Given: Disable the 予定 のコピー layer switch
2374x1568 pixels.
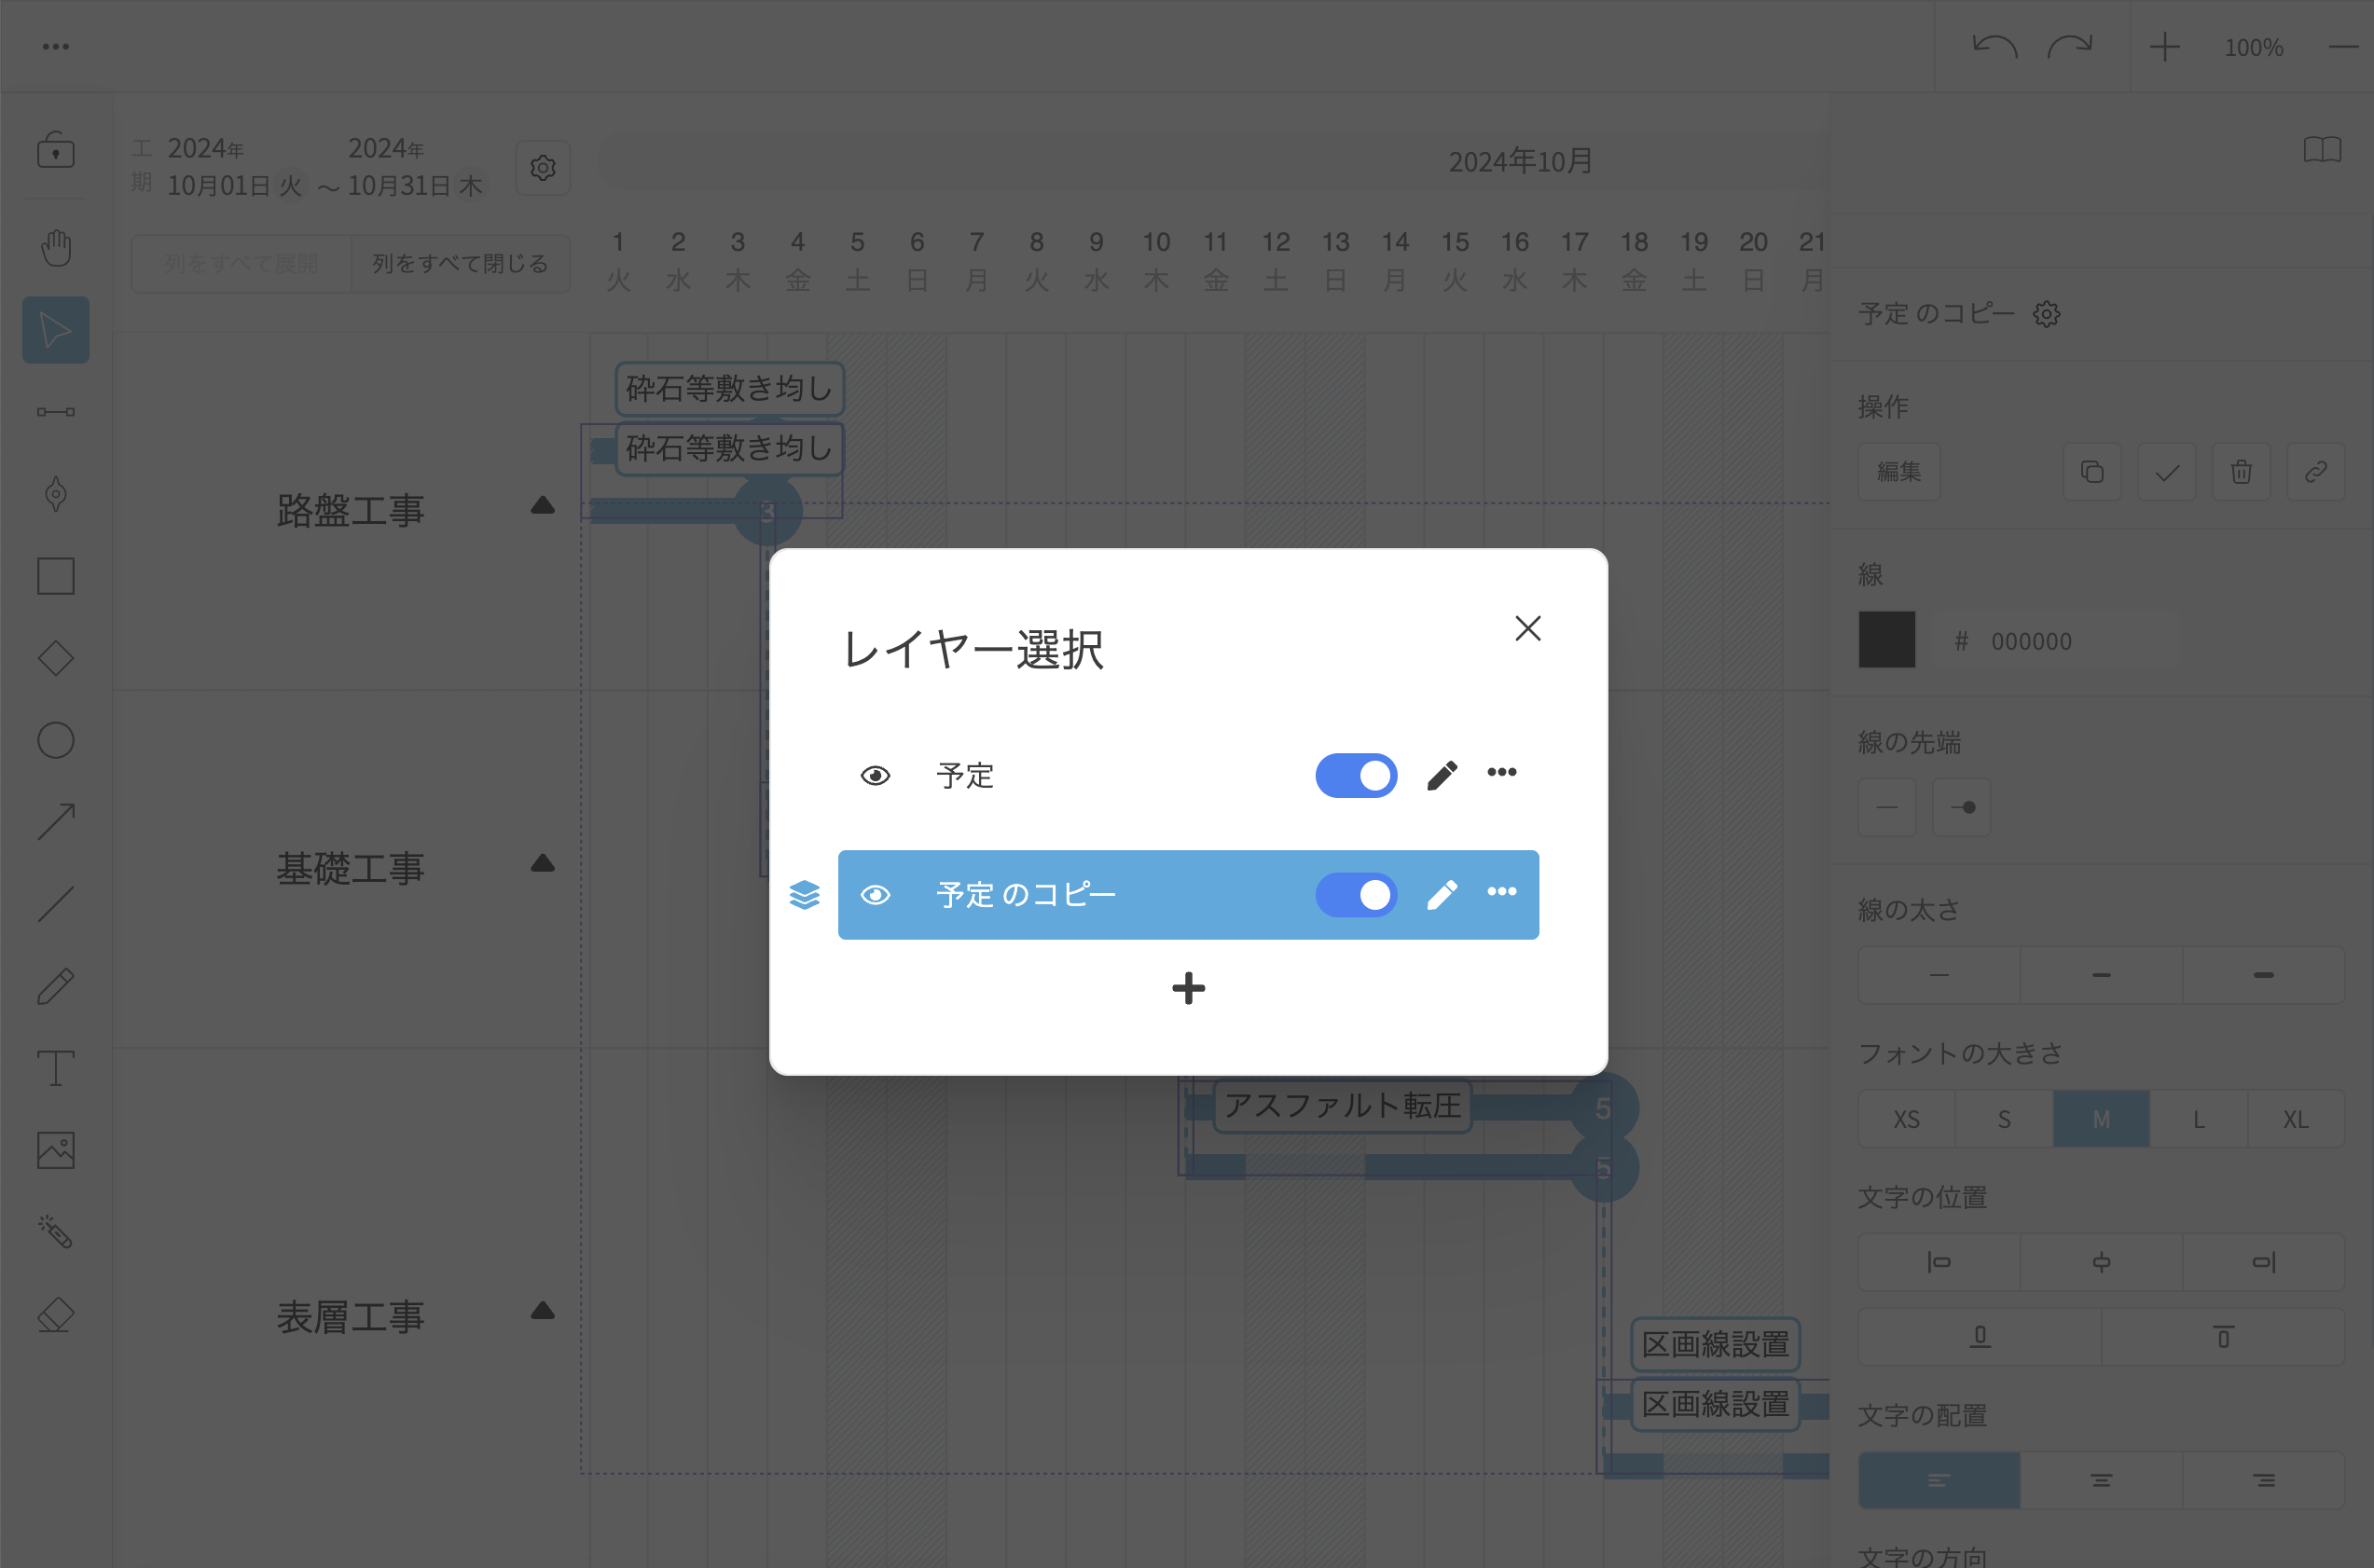Looking at the screenshot, I should (x=1356, y=894).
